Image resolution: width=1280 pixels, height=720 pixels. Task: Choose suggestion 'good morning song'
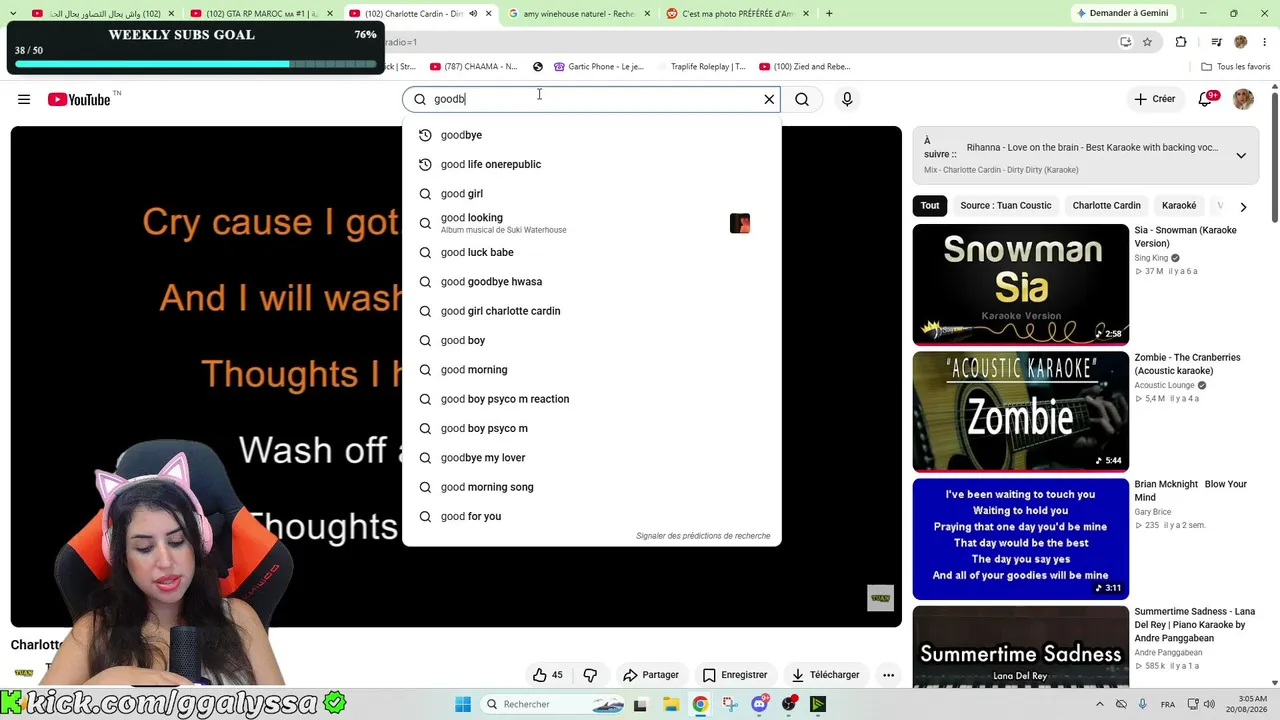click(591, 487)
